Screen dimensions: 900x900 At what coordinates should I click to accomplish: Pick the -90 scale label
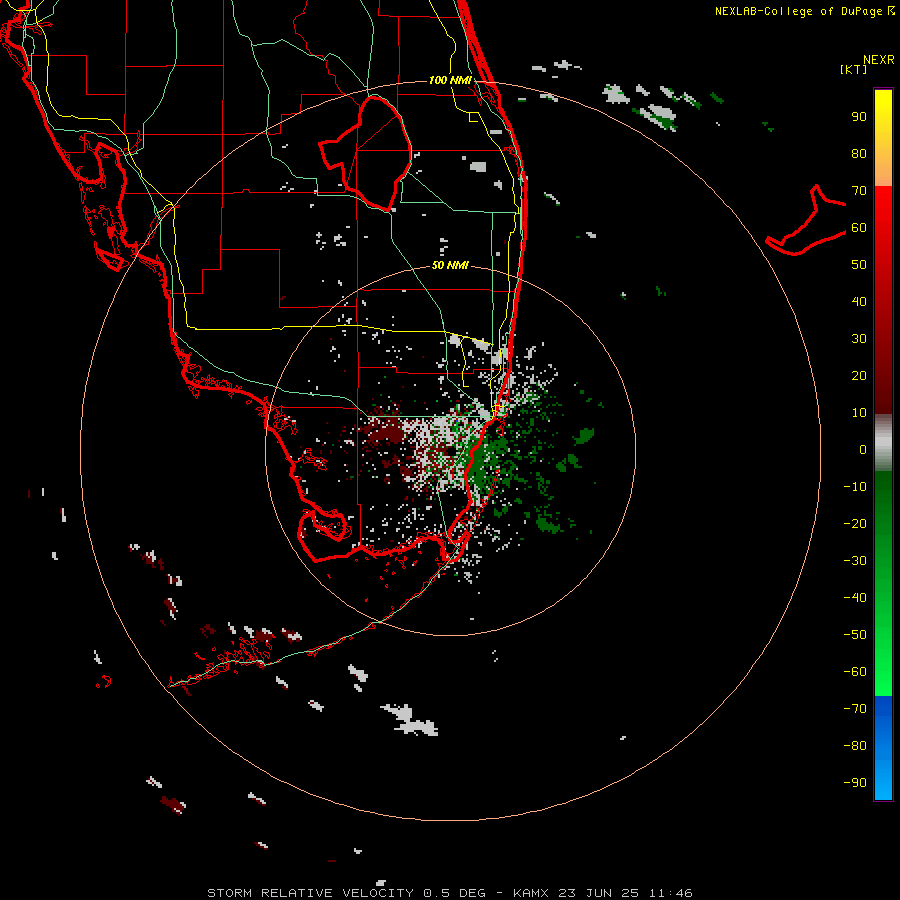[855, 783]
